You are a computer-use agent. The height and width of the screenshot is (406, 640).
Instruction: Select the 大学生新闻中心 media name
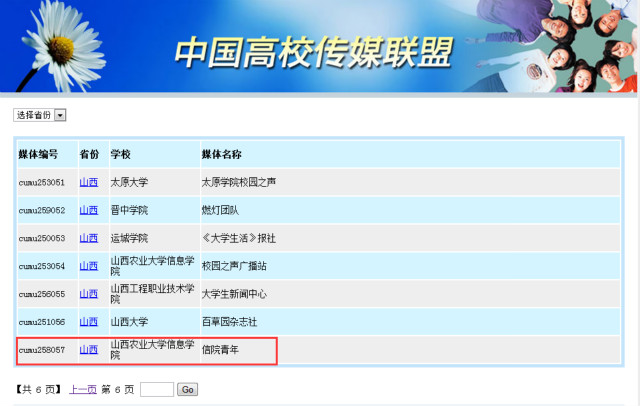(234, 294)
